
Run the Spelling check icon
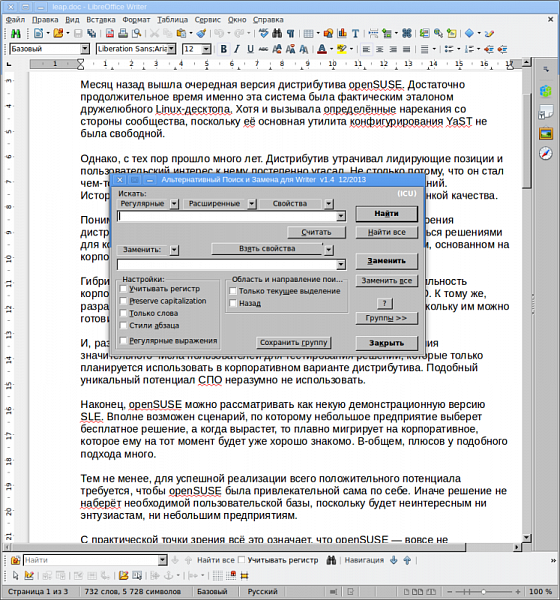pyautogui.click(x=263, y=34)
